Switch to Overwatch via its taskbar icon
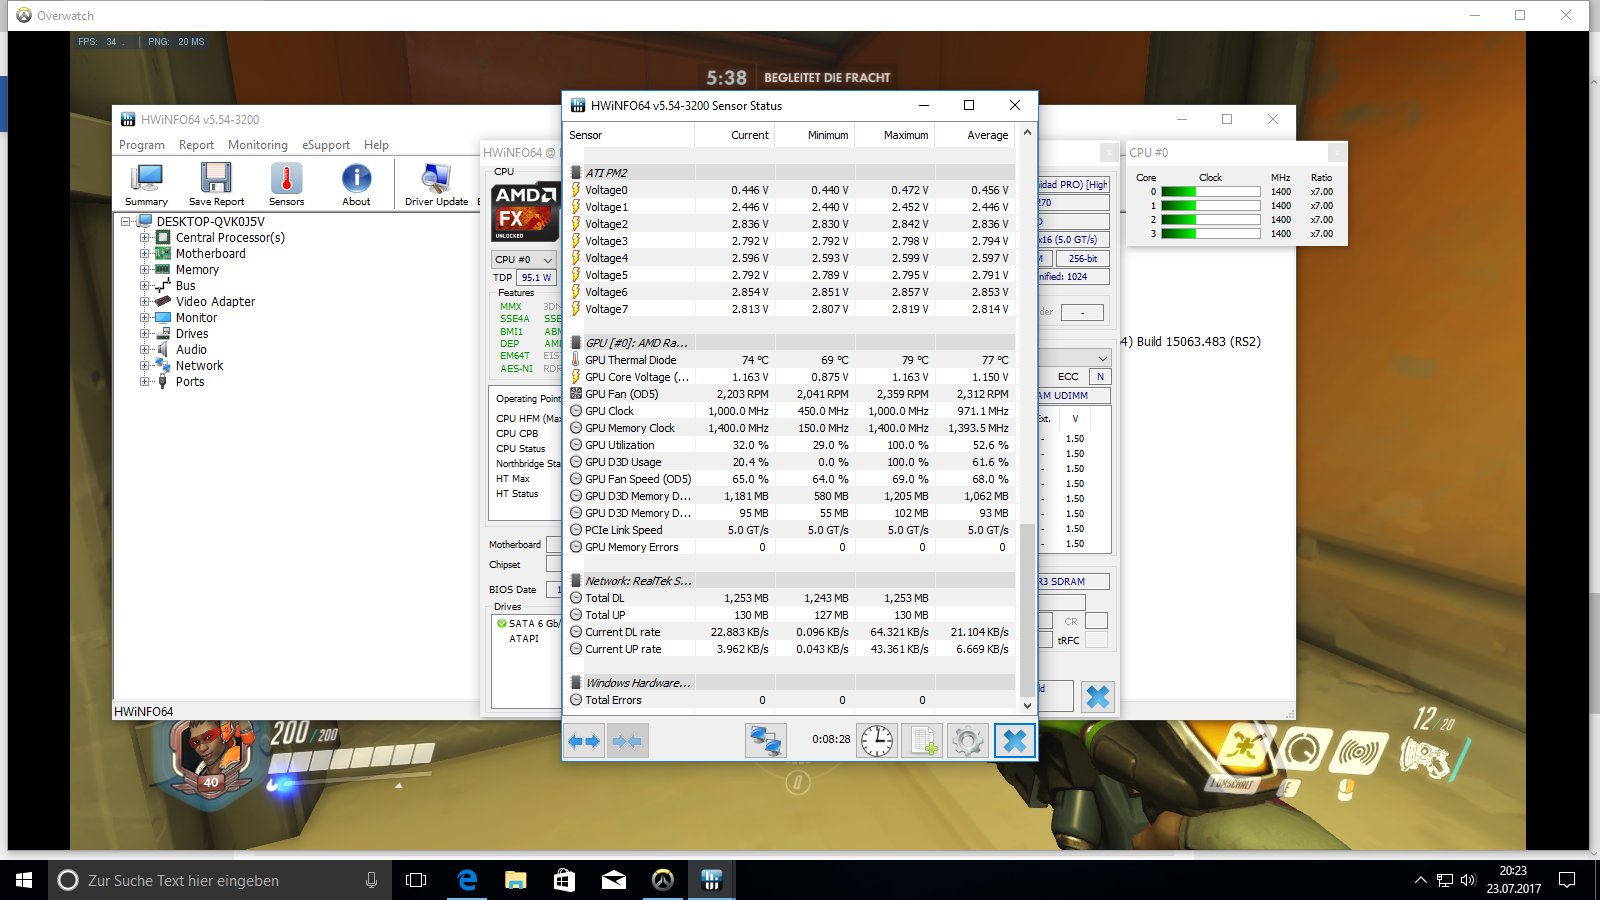Screen dimensions: 1600x900 (x=663, y=880)
